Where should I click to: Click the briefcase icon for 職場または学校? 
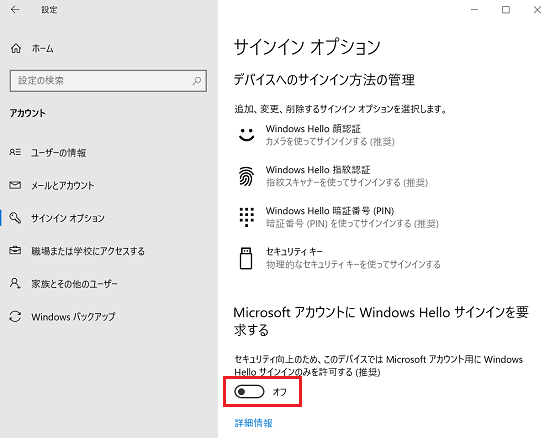click(15, 250)
